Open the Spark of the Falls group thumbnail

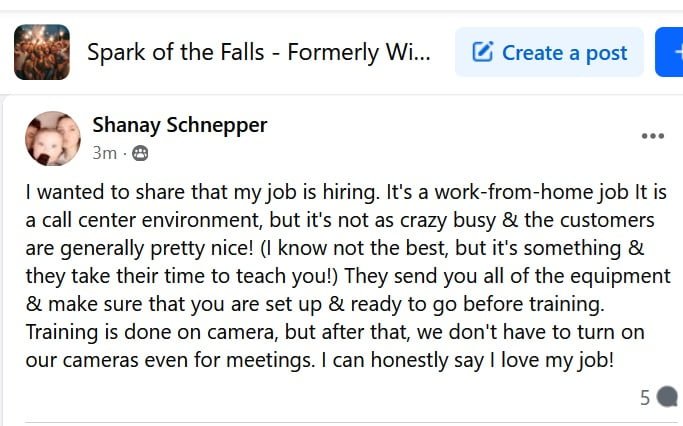tap(42, 52)
